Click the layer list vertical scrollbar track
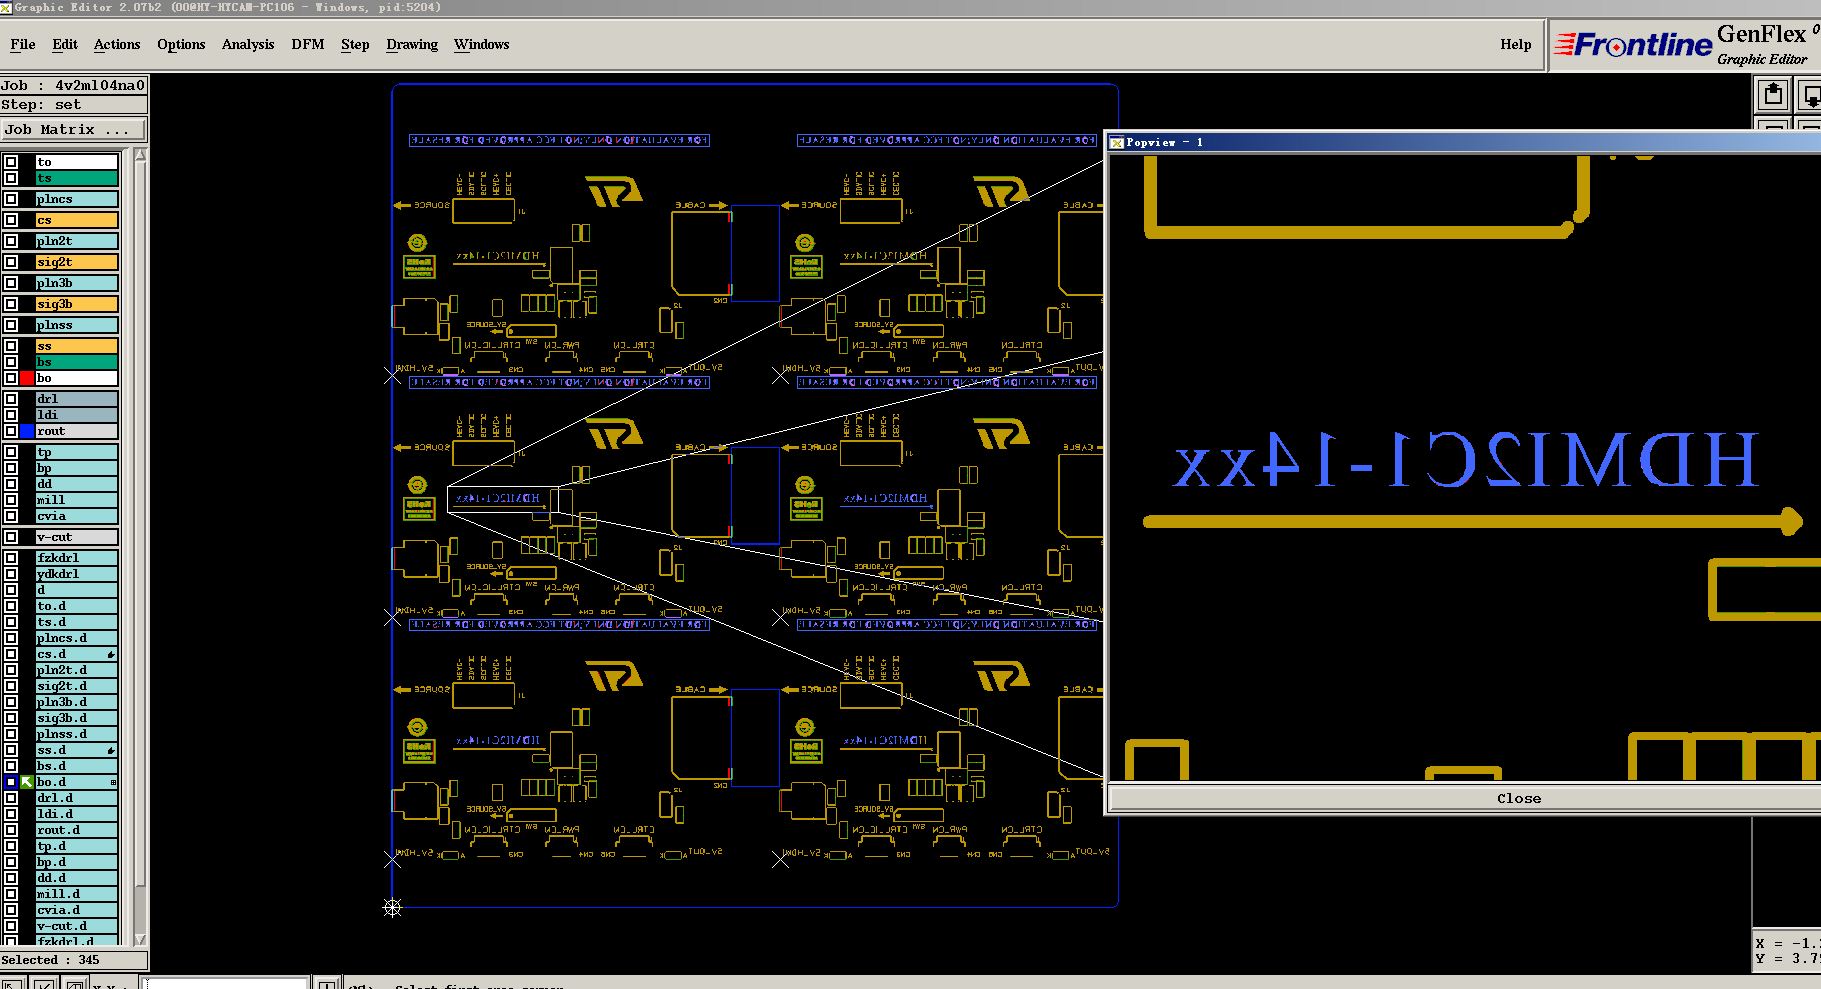Image resolution: width=1821 pixels, height=989 pixels. pyautogui.click(x=140, y=545)
